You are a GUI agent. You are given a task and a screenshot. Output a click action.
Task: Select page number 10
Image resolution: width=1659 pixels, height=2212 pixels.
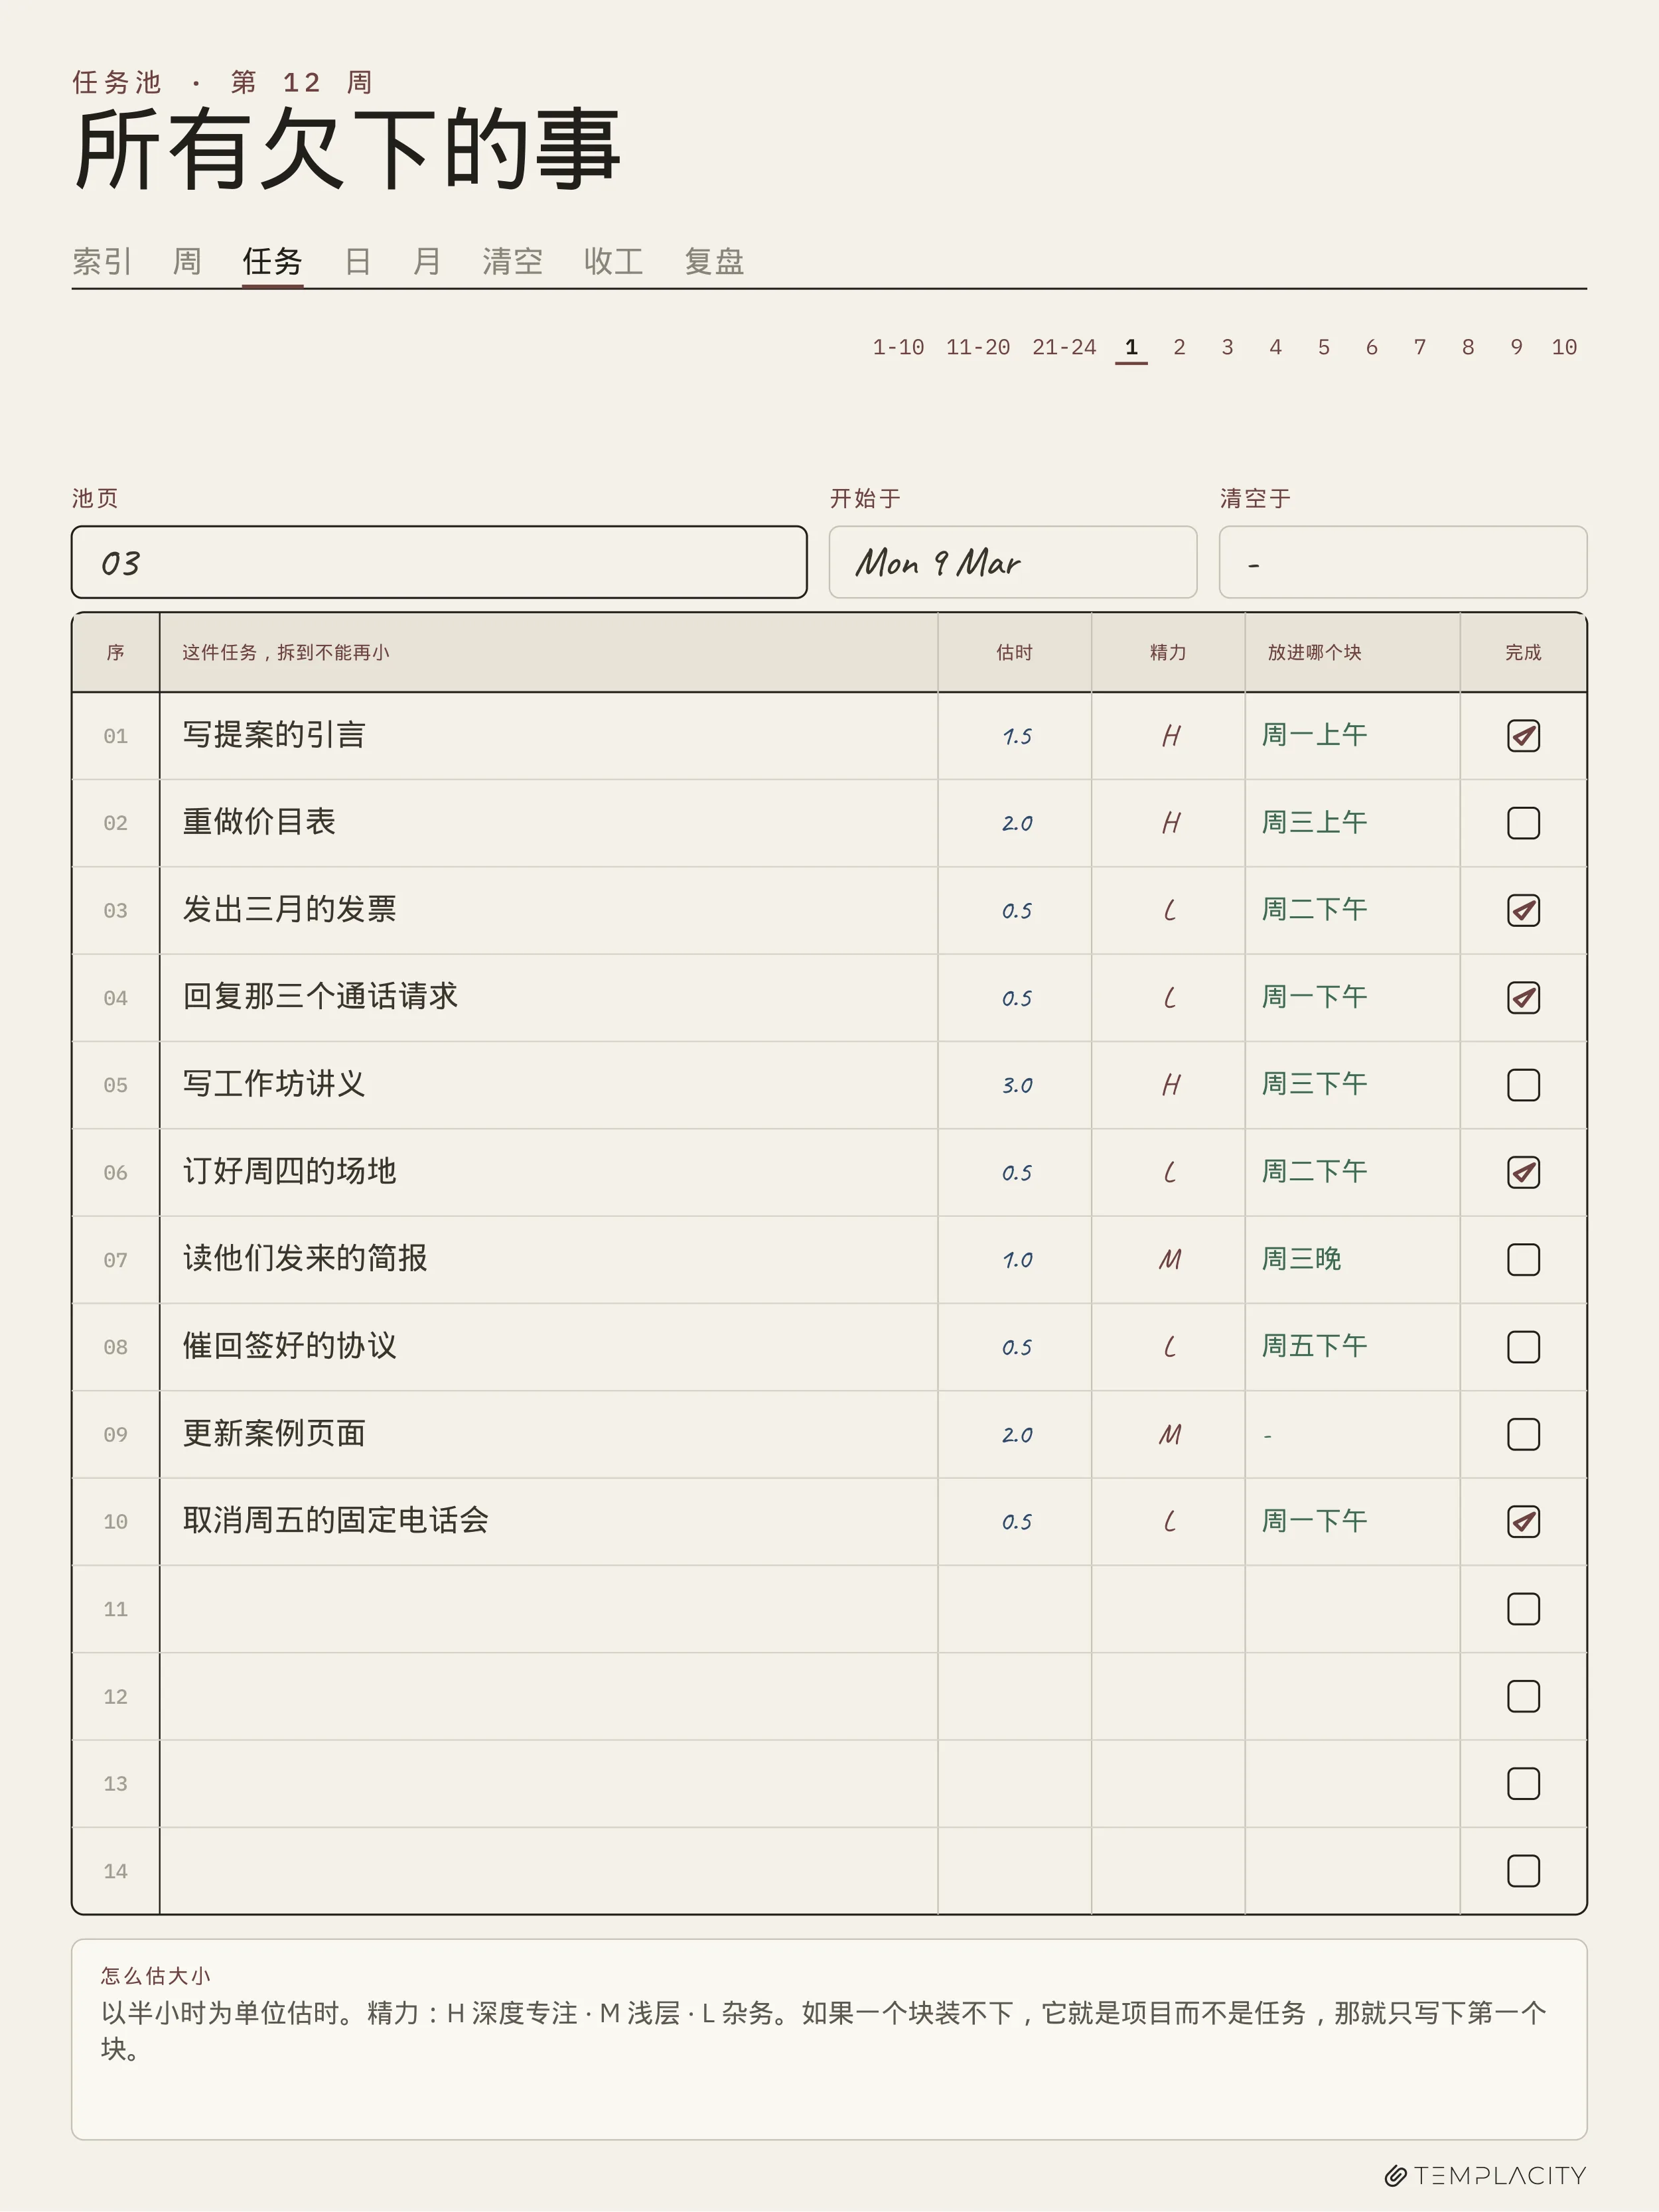1564,347
